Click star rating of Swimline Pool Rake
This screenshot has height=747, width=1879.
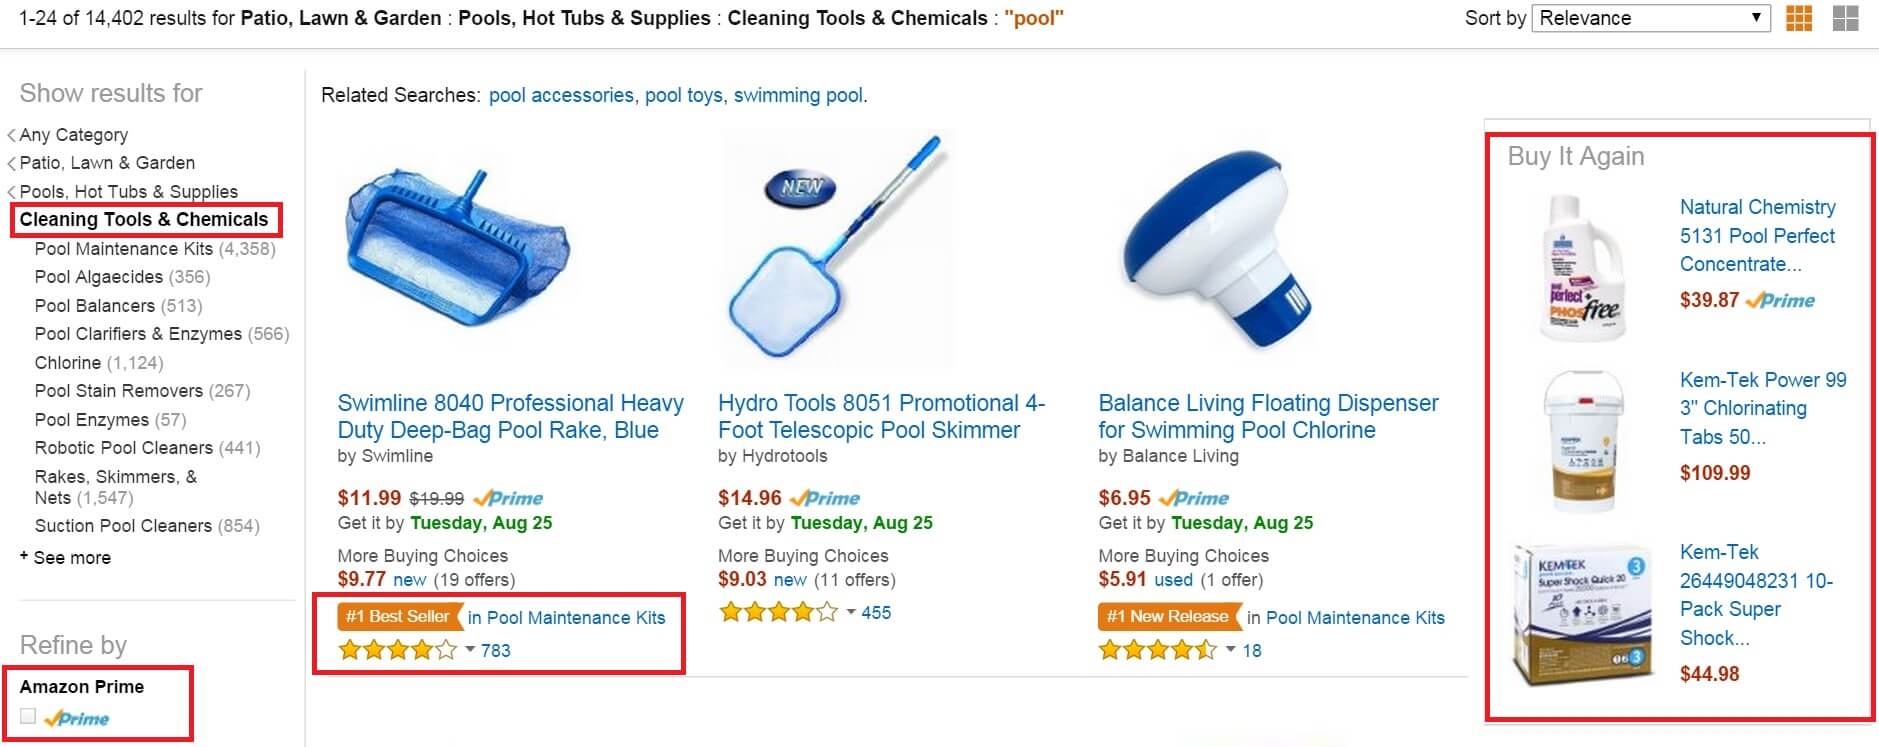click(x=398, y=651)
